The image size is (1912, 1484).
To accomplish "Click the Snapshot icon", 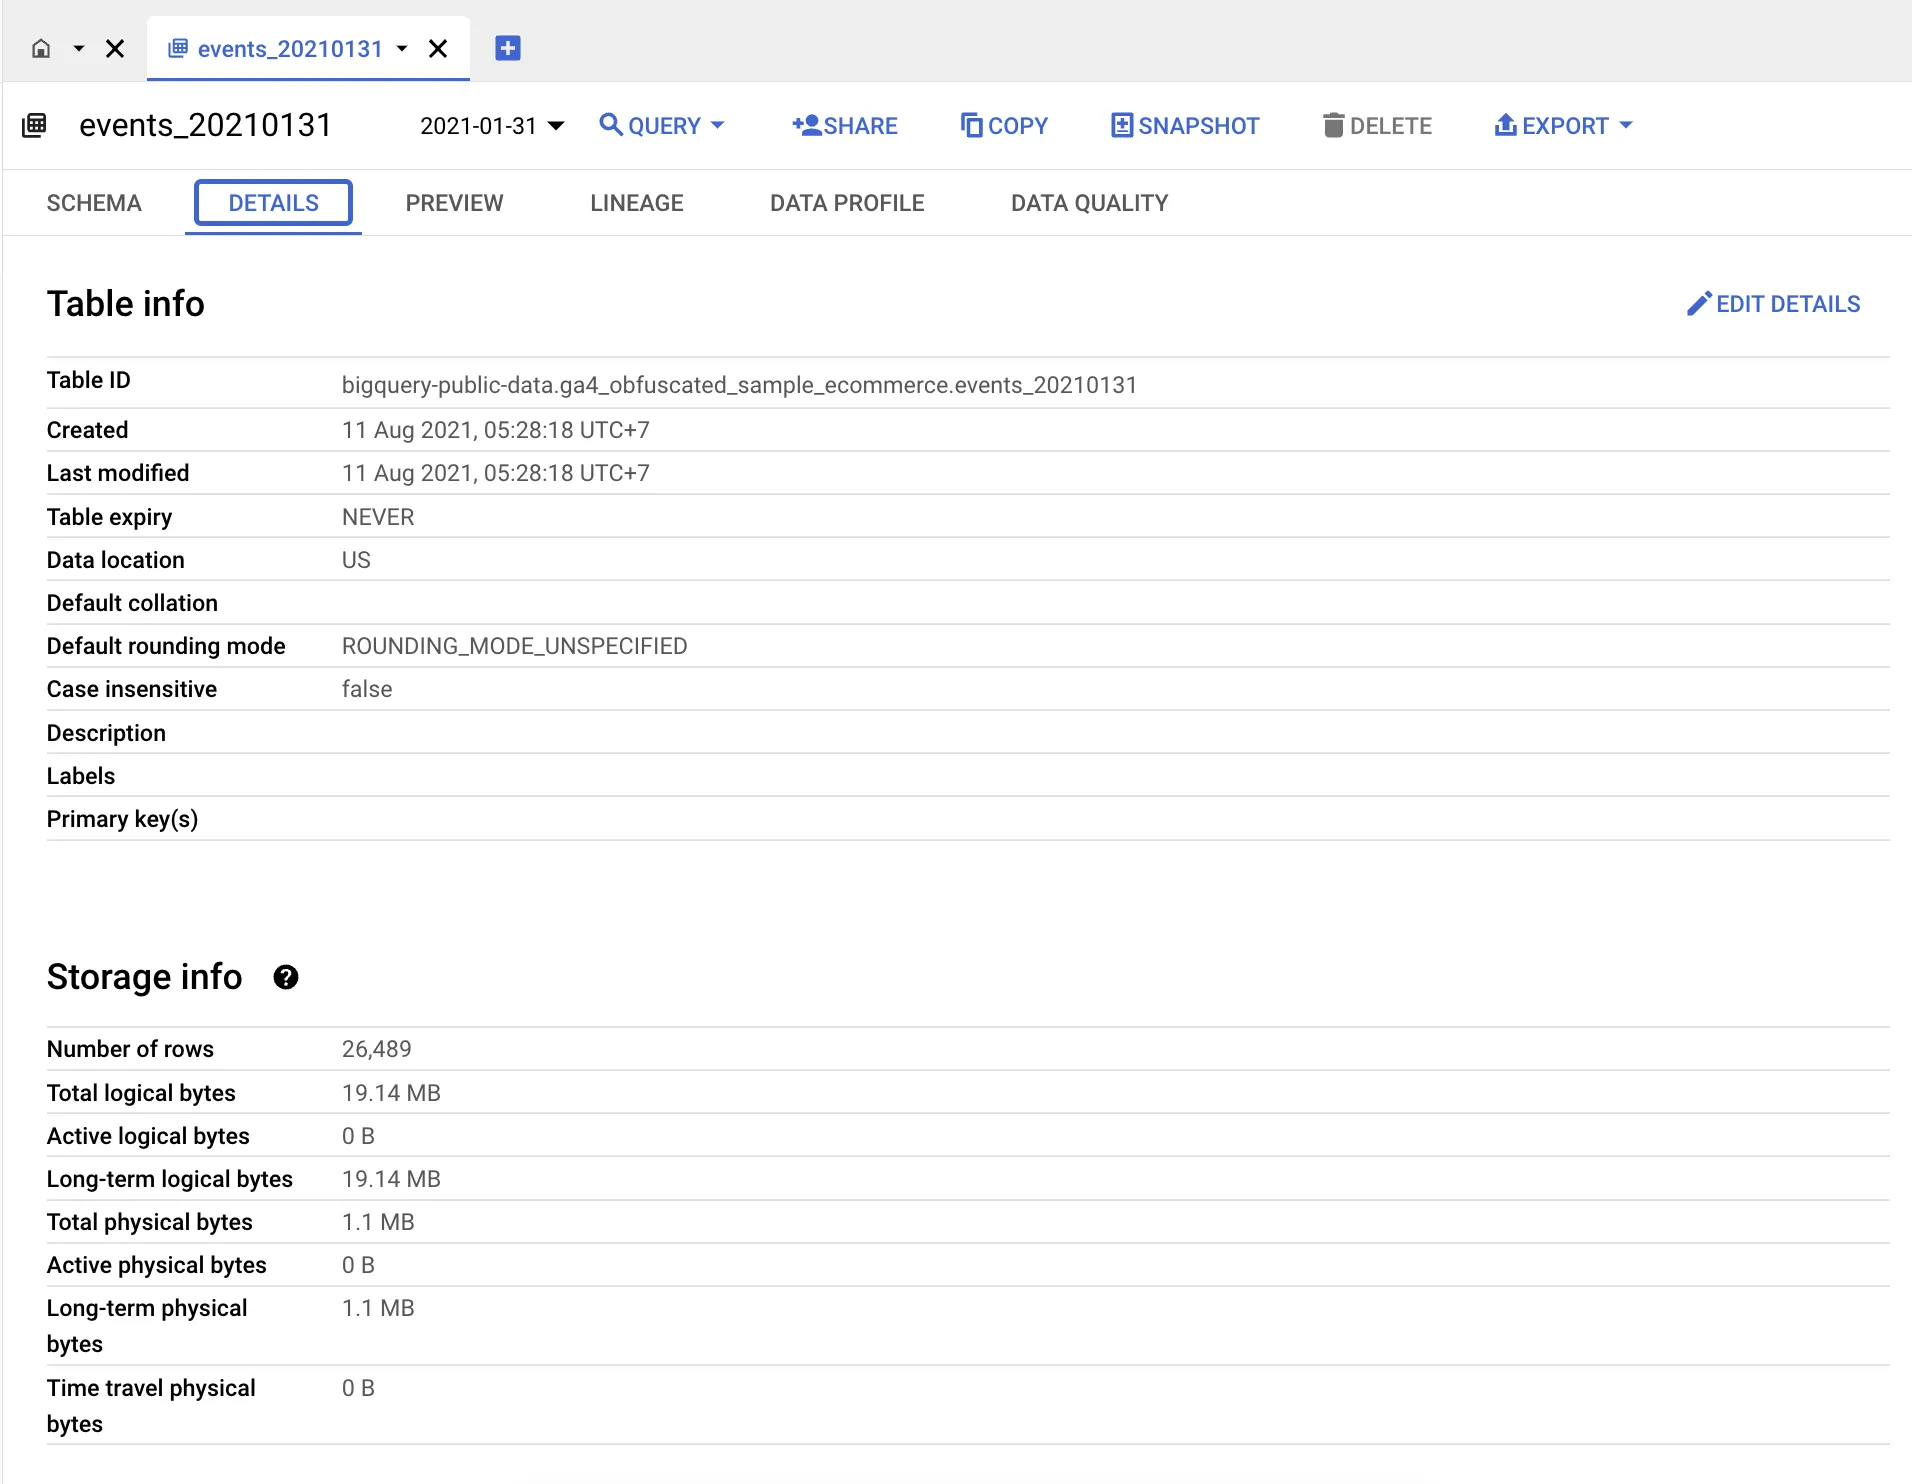I will 1122,125.
